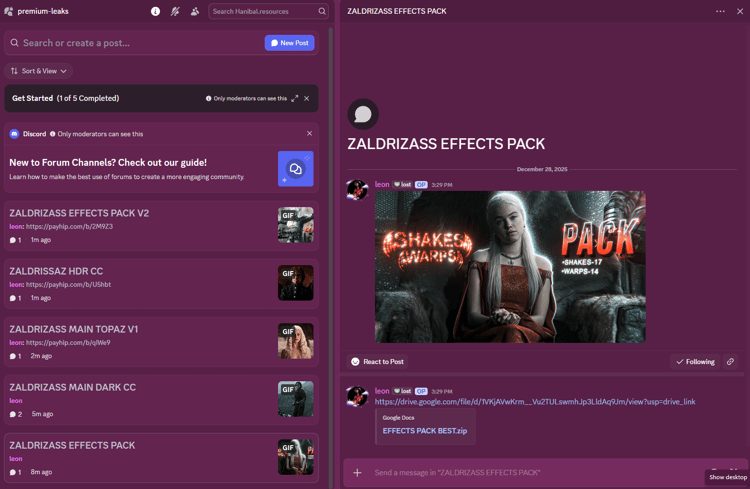This screenshot has height=489, width=750.
Task: Open the premium-leaks channel guidelines info icon
Action: click(x=155, y=11)
